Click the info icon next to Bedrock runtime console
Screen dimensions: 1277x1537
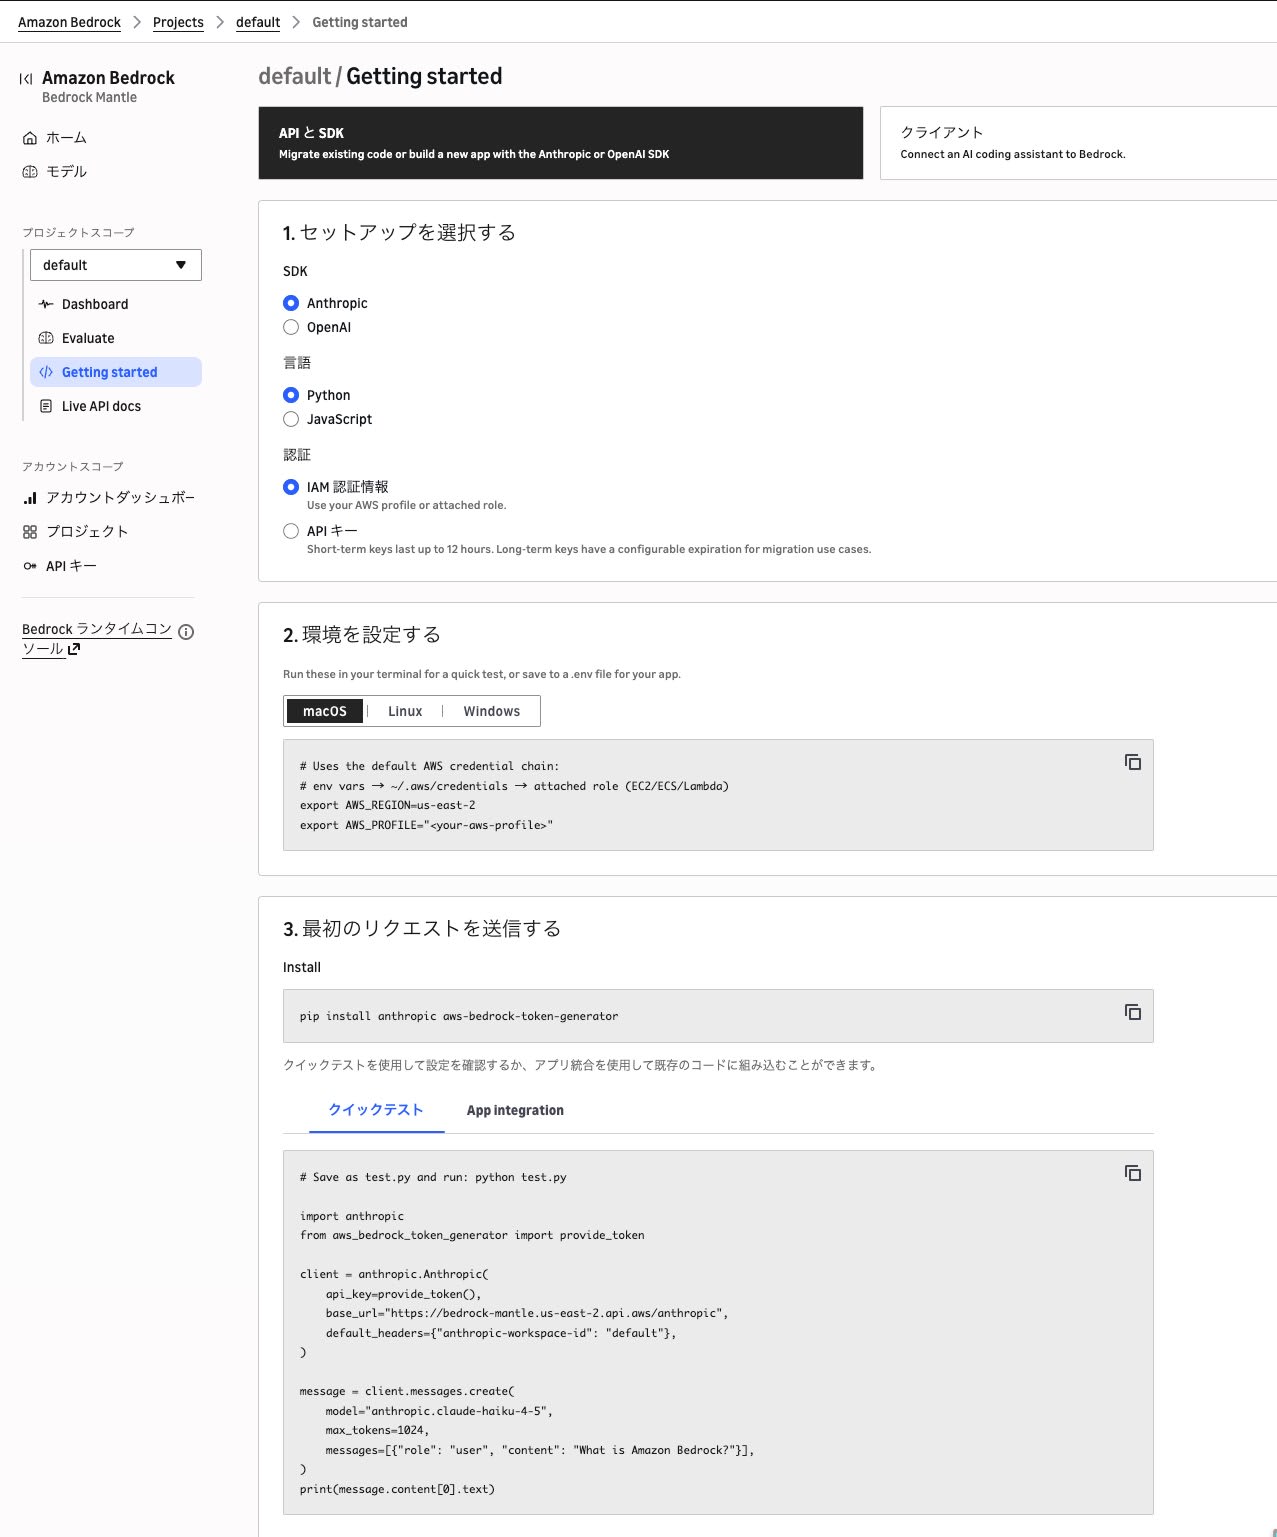[186, 631]
